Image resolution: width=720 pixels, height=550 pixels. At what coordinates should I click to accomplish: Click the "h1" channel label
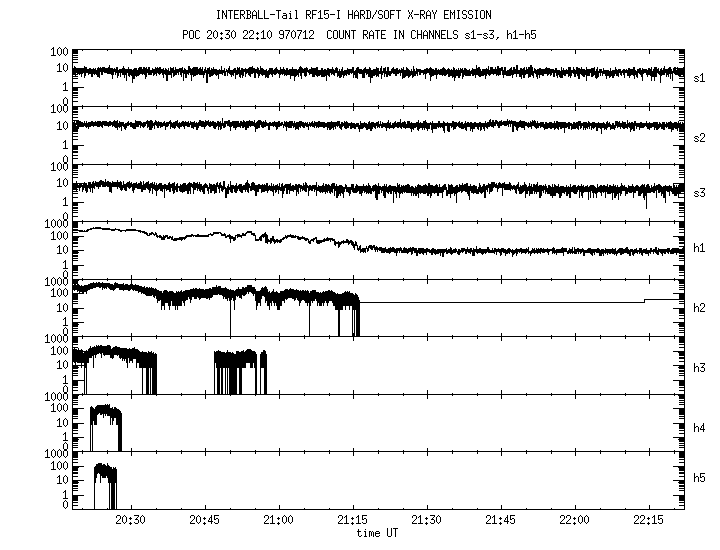(x=699, y=248)
